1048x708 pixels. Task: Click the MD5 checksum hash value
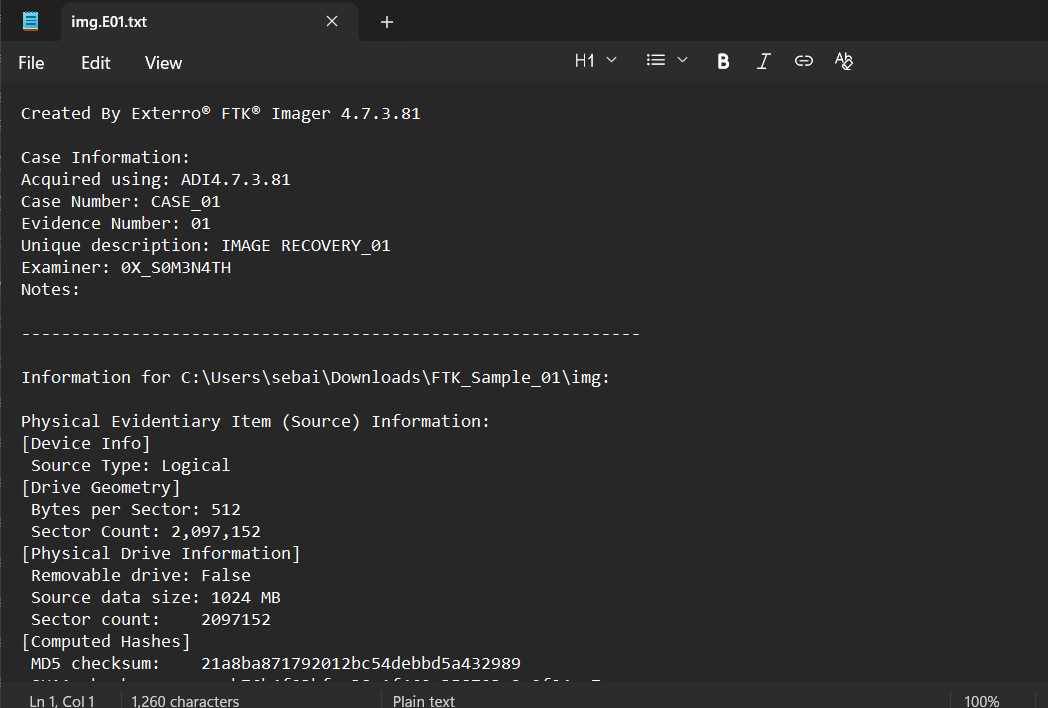361,665
